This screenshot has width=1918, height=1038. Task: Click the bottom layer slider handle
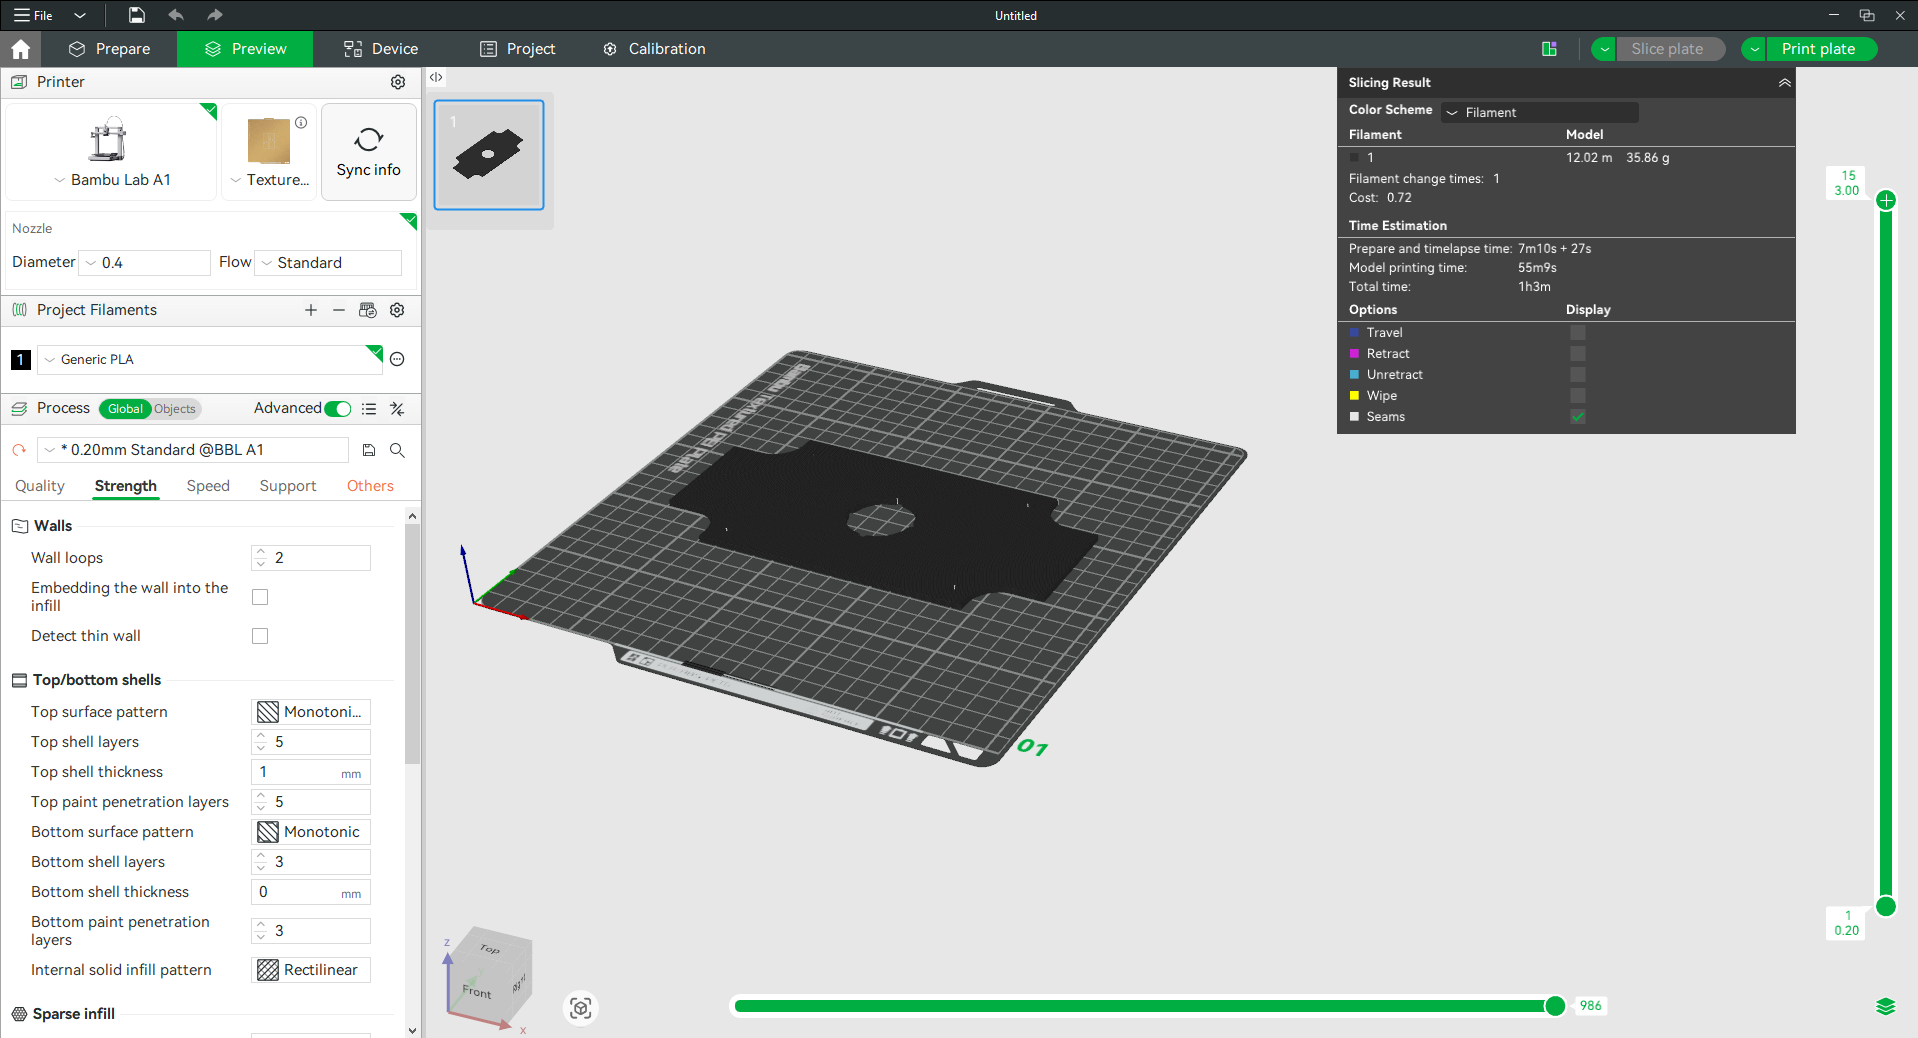pos(1886,907)
